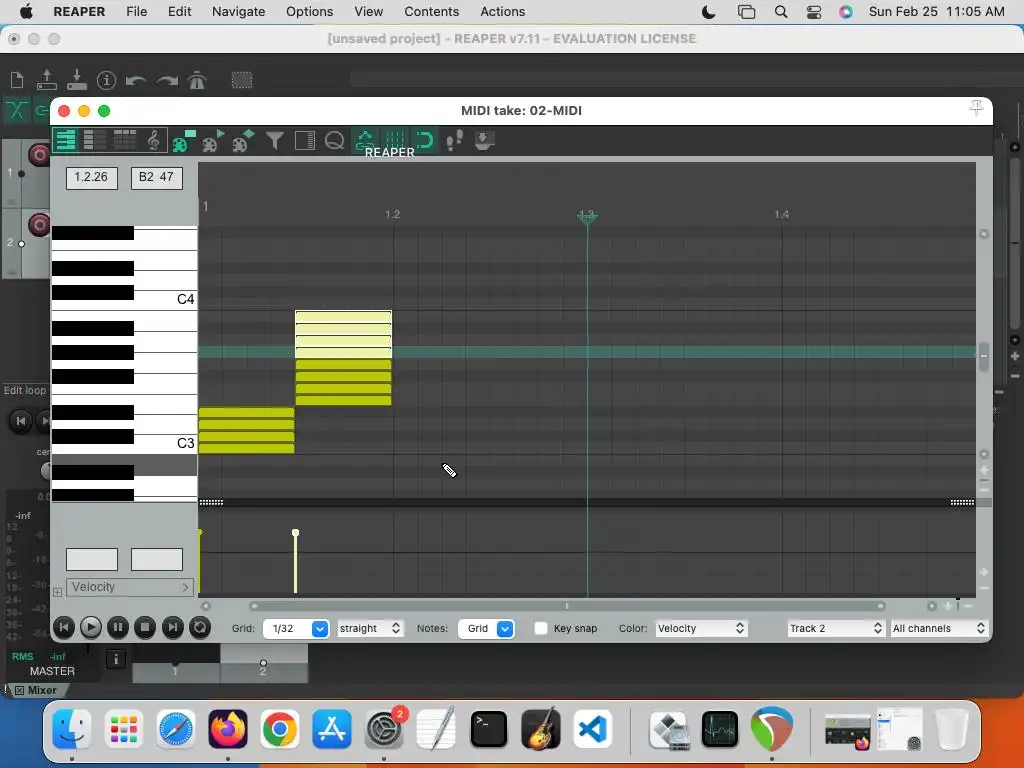Select triangle note style palette icon
This screenshot has height=768, width=1024.
click(x=213, y=140)
